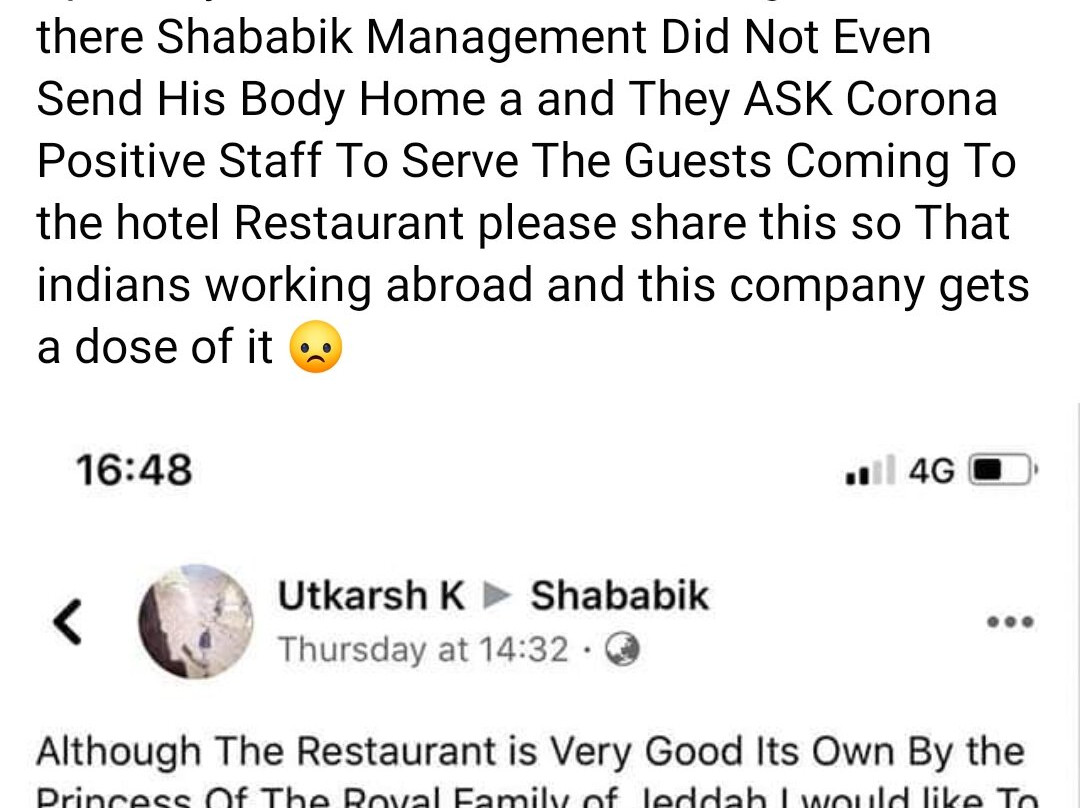Click the line starting "there Shababik Management"

484,37
